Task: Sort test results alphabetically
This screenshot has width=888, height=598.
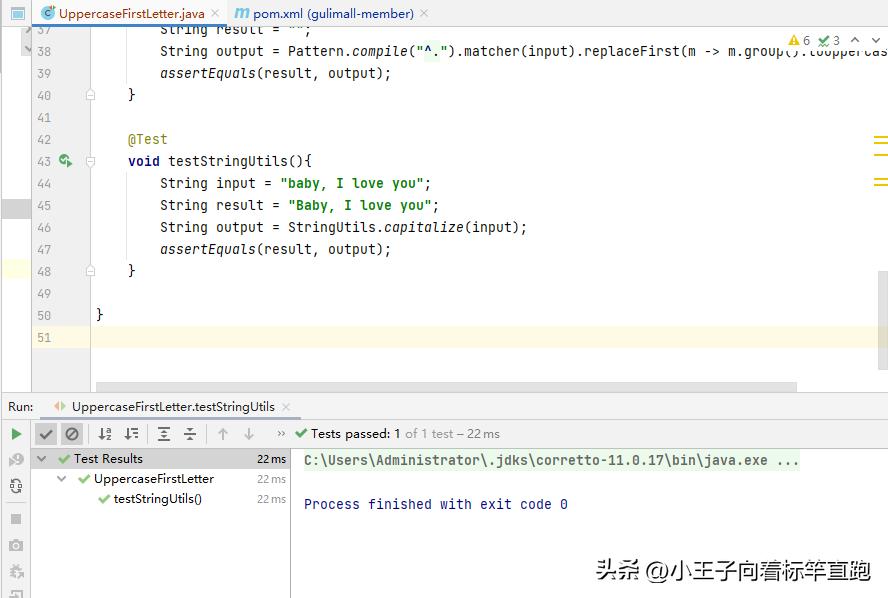Action: [x=105, y=434]
